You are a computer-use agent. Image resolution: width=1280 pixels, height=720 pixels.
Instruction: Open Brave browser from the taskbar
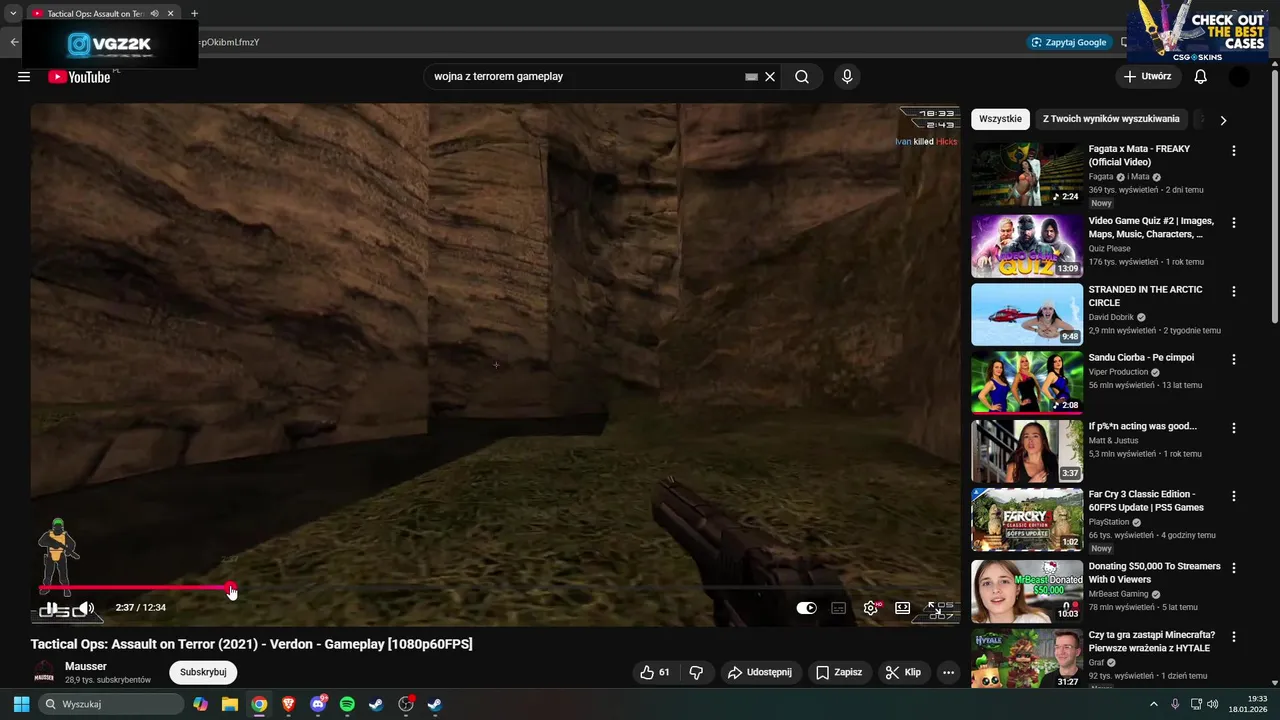pos(288,704)
